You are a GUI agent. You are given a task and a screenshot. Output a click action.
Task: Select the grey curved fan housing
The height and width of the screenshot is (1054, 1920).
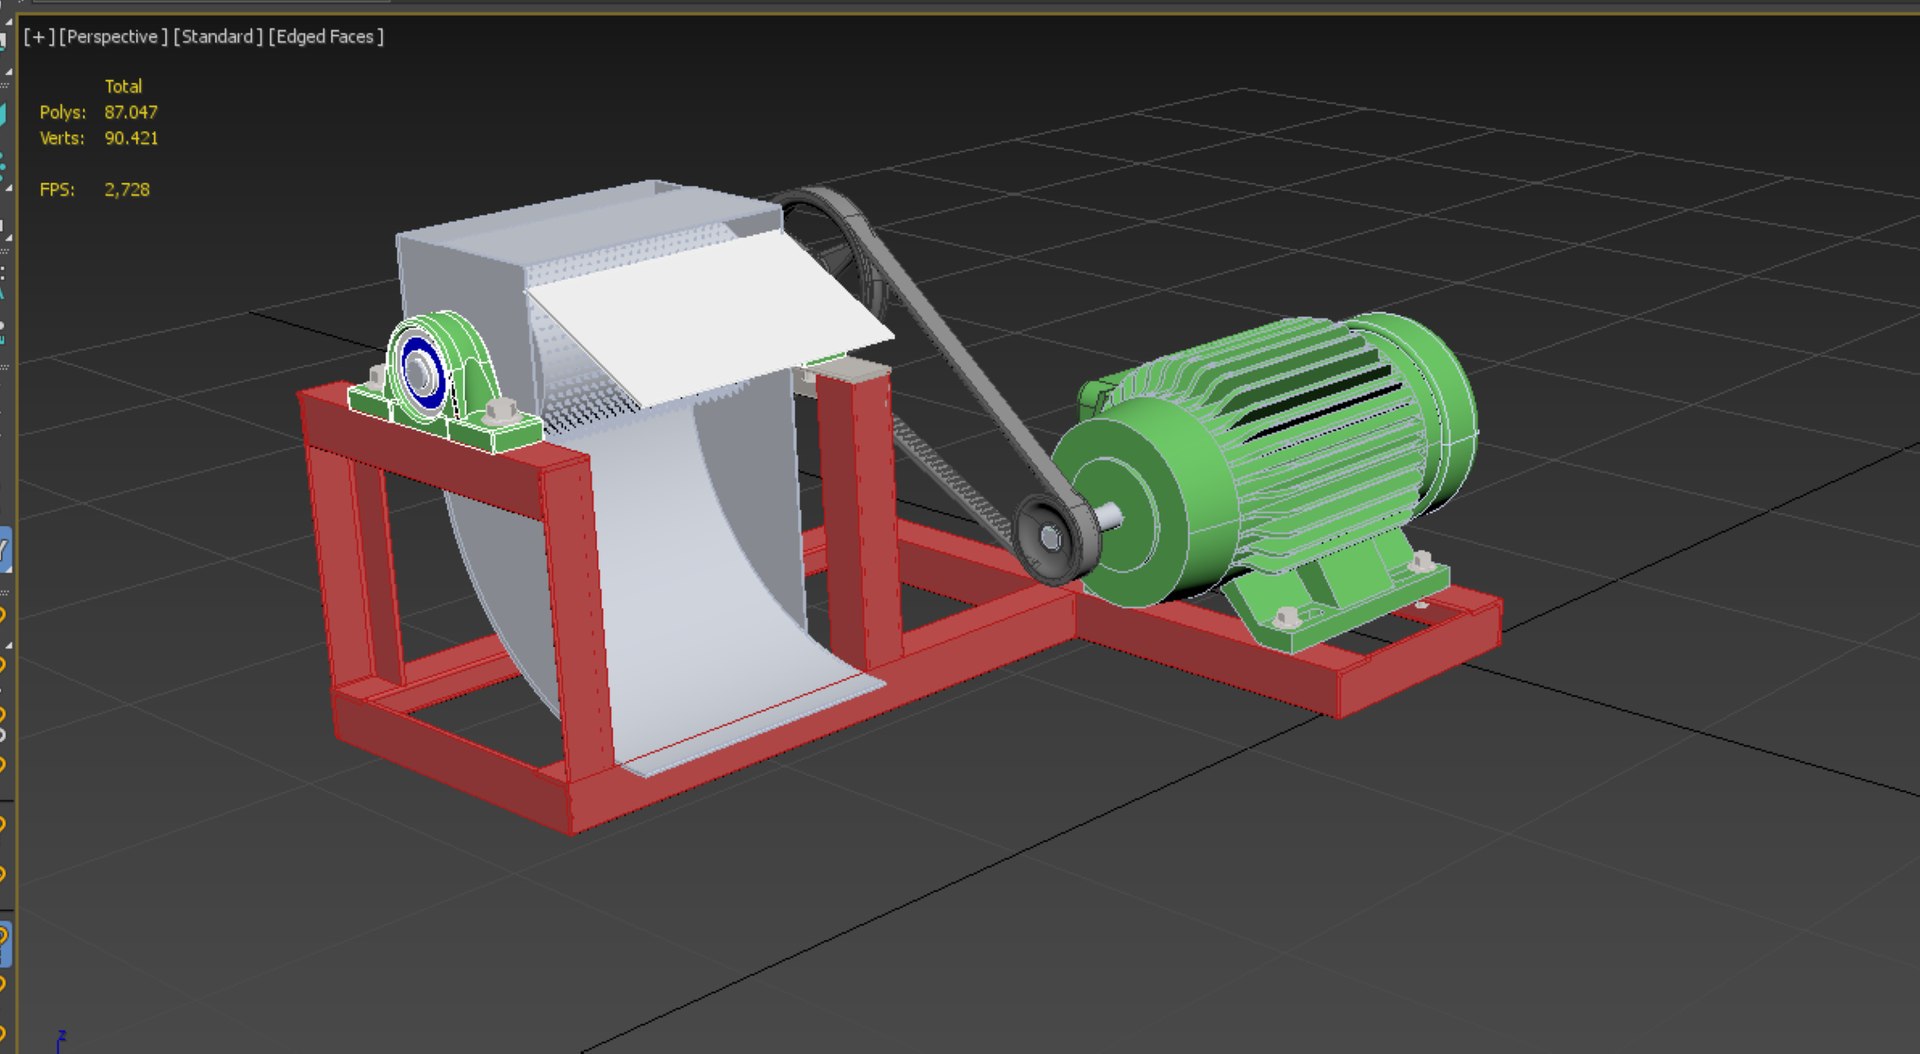pos(700,560)
